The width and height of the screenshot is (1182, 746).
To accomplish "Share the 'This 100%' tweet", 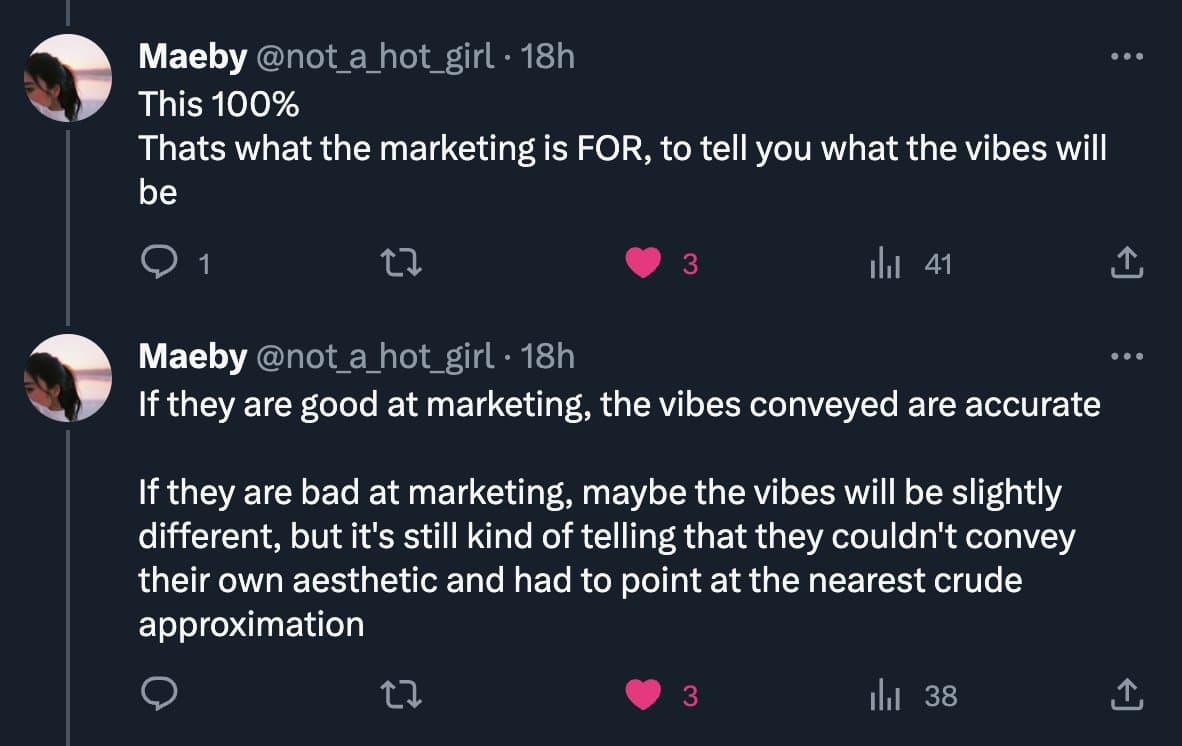I will pos(1127,264).
